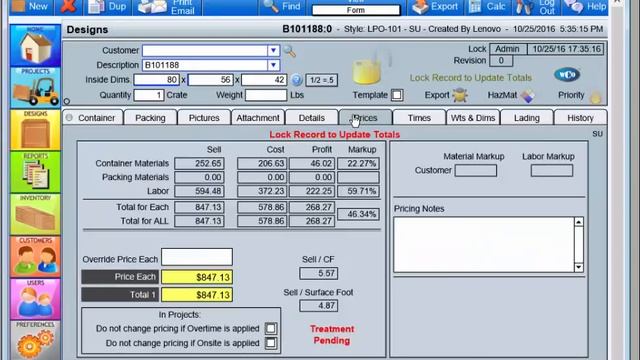Open the Designs crate icon
The image size is (640, 360).
coord(35,130)
